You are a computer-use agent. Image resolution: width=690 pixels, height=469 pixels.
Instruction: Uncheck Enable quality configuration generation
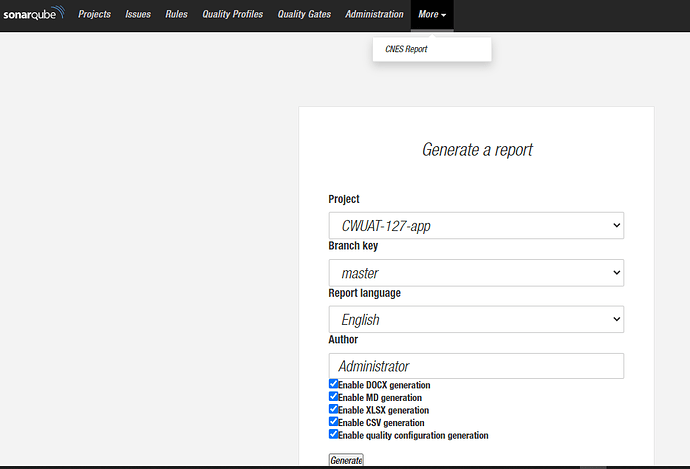coord(334,434)
